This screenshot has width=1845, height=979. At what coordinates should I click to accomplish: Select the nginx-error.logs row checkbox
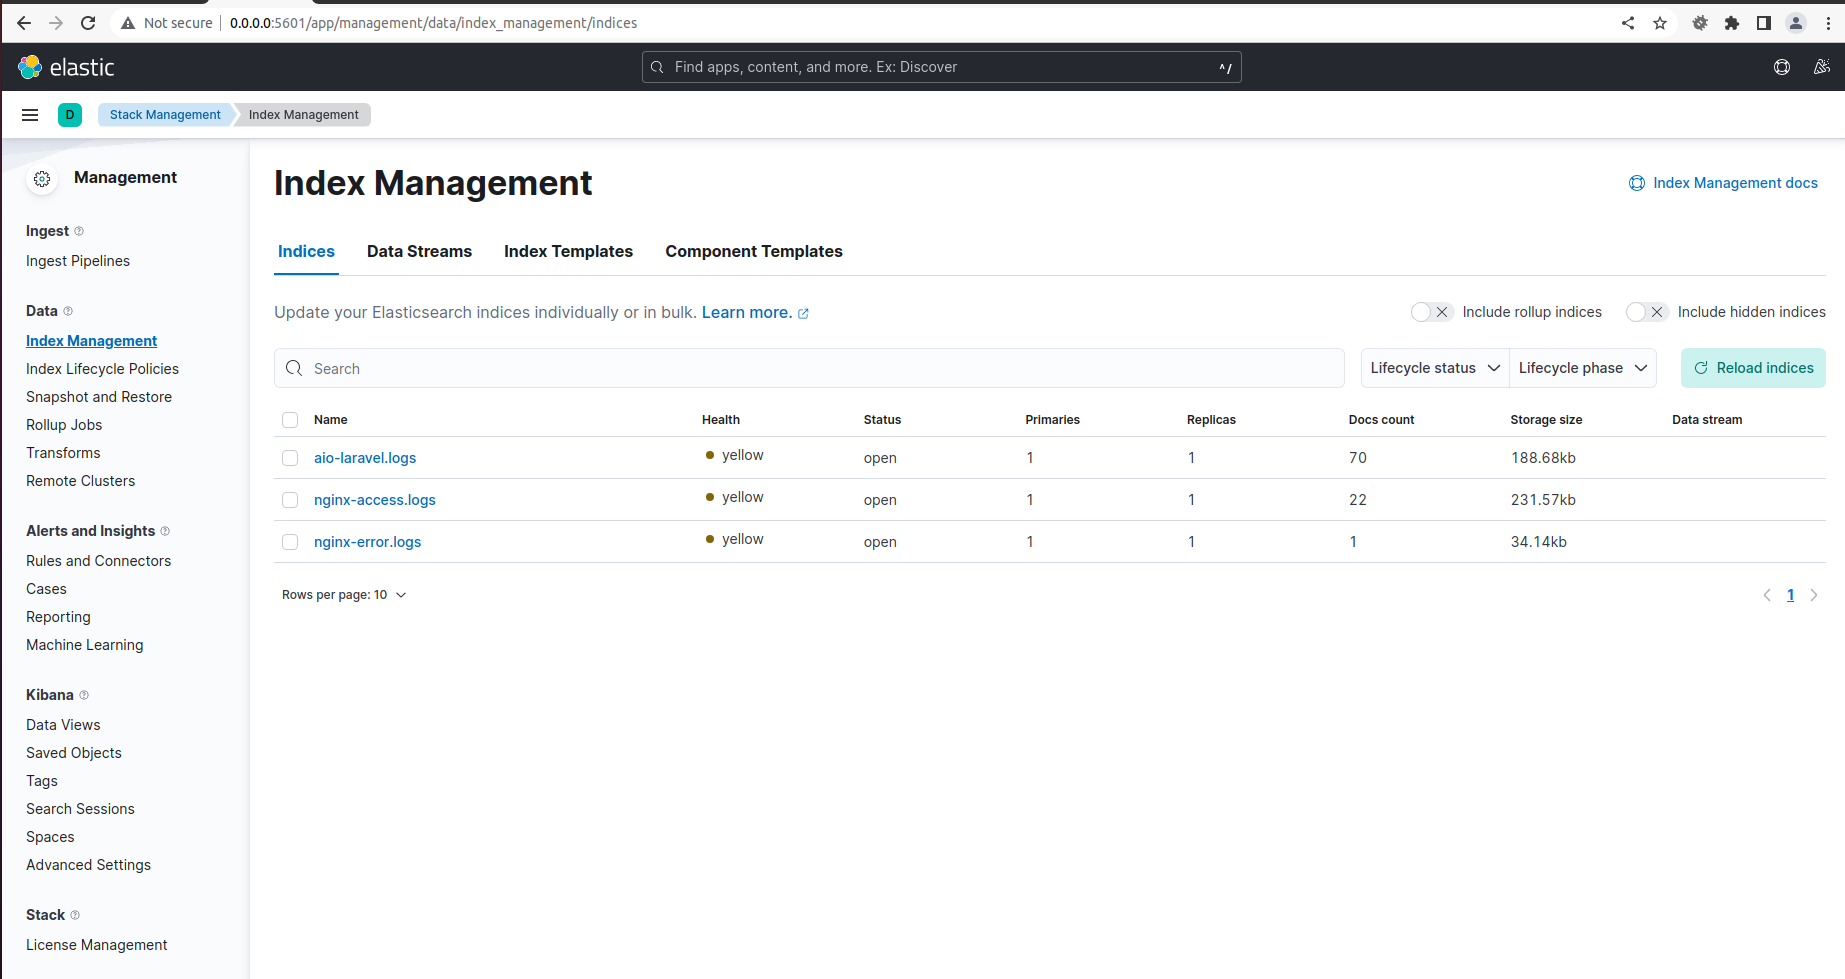(290, 542)
